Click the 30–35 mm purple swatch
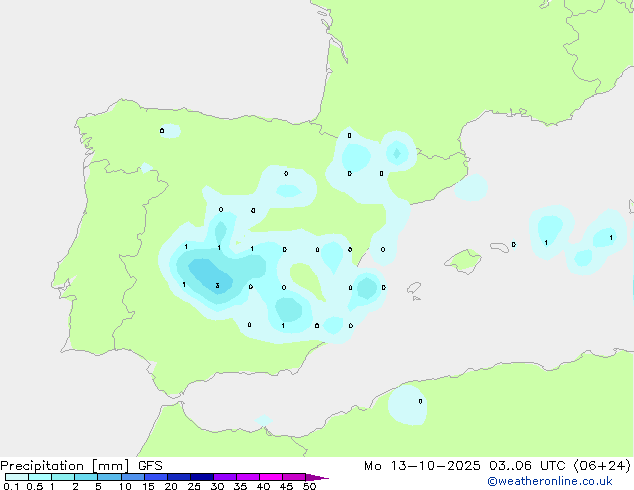The height and width of the screenshot is (490, 634). [x=225, y=477]
